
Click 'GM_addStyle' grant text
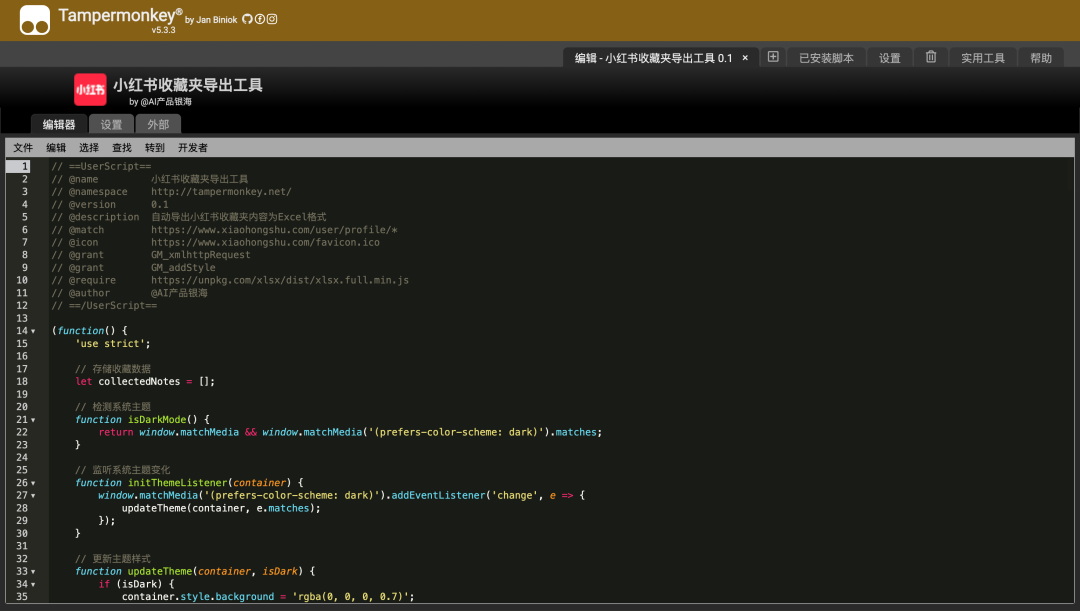[183, 268]
